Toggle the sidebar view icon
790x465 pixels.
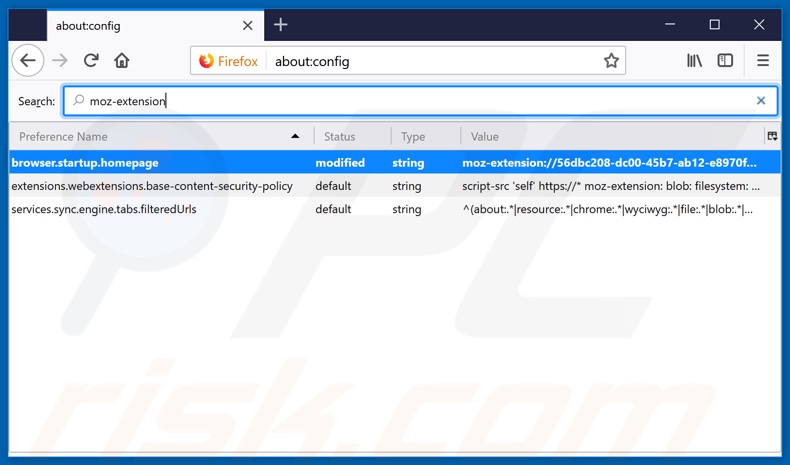[725, 61]
